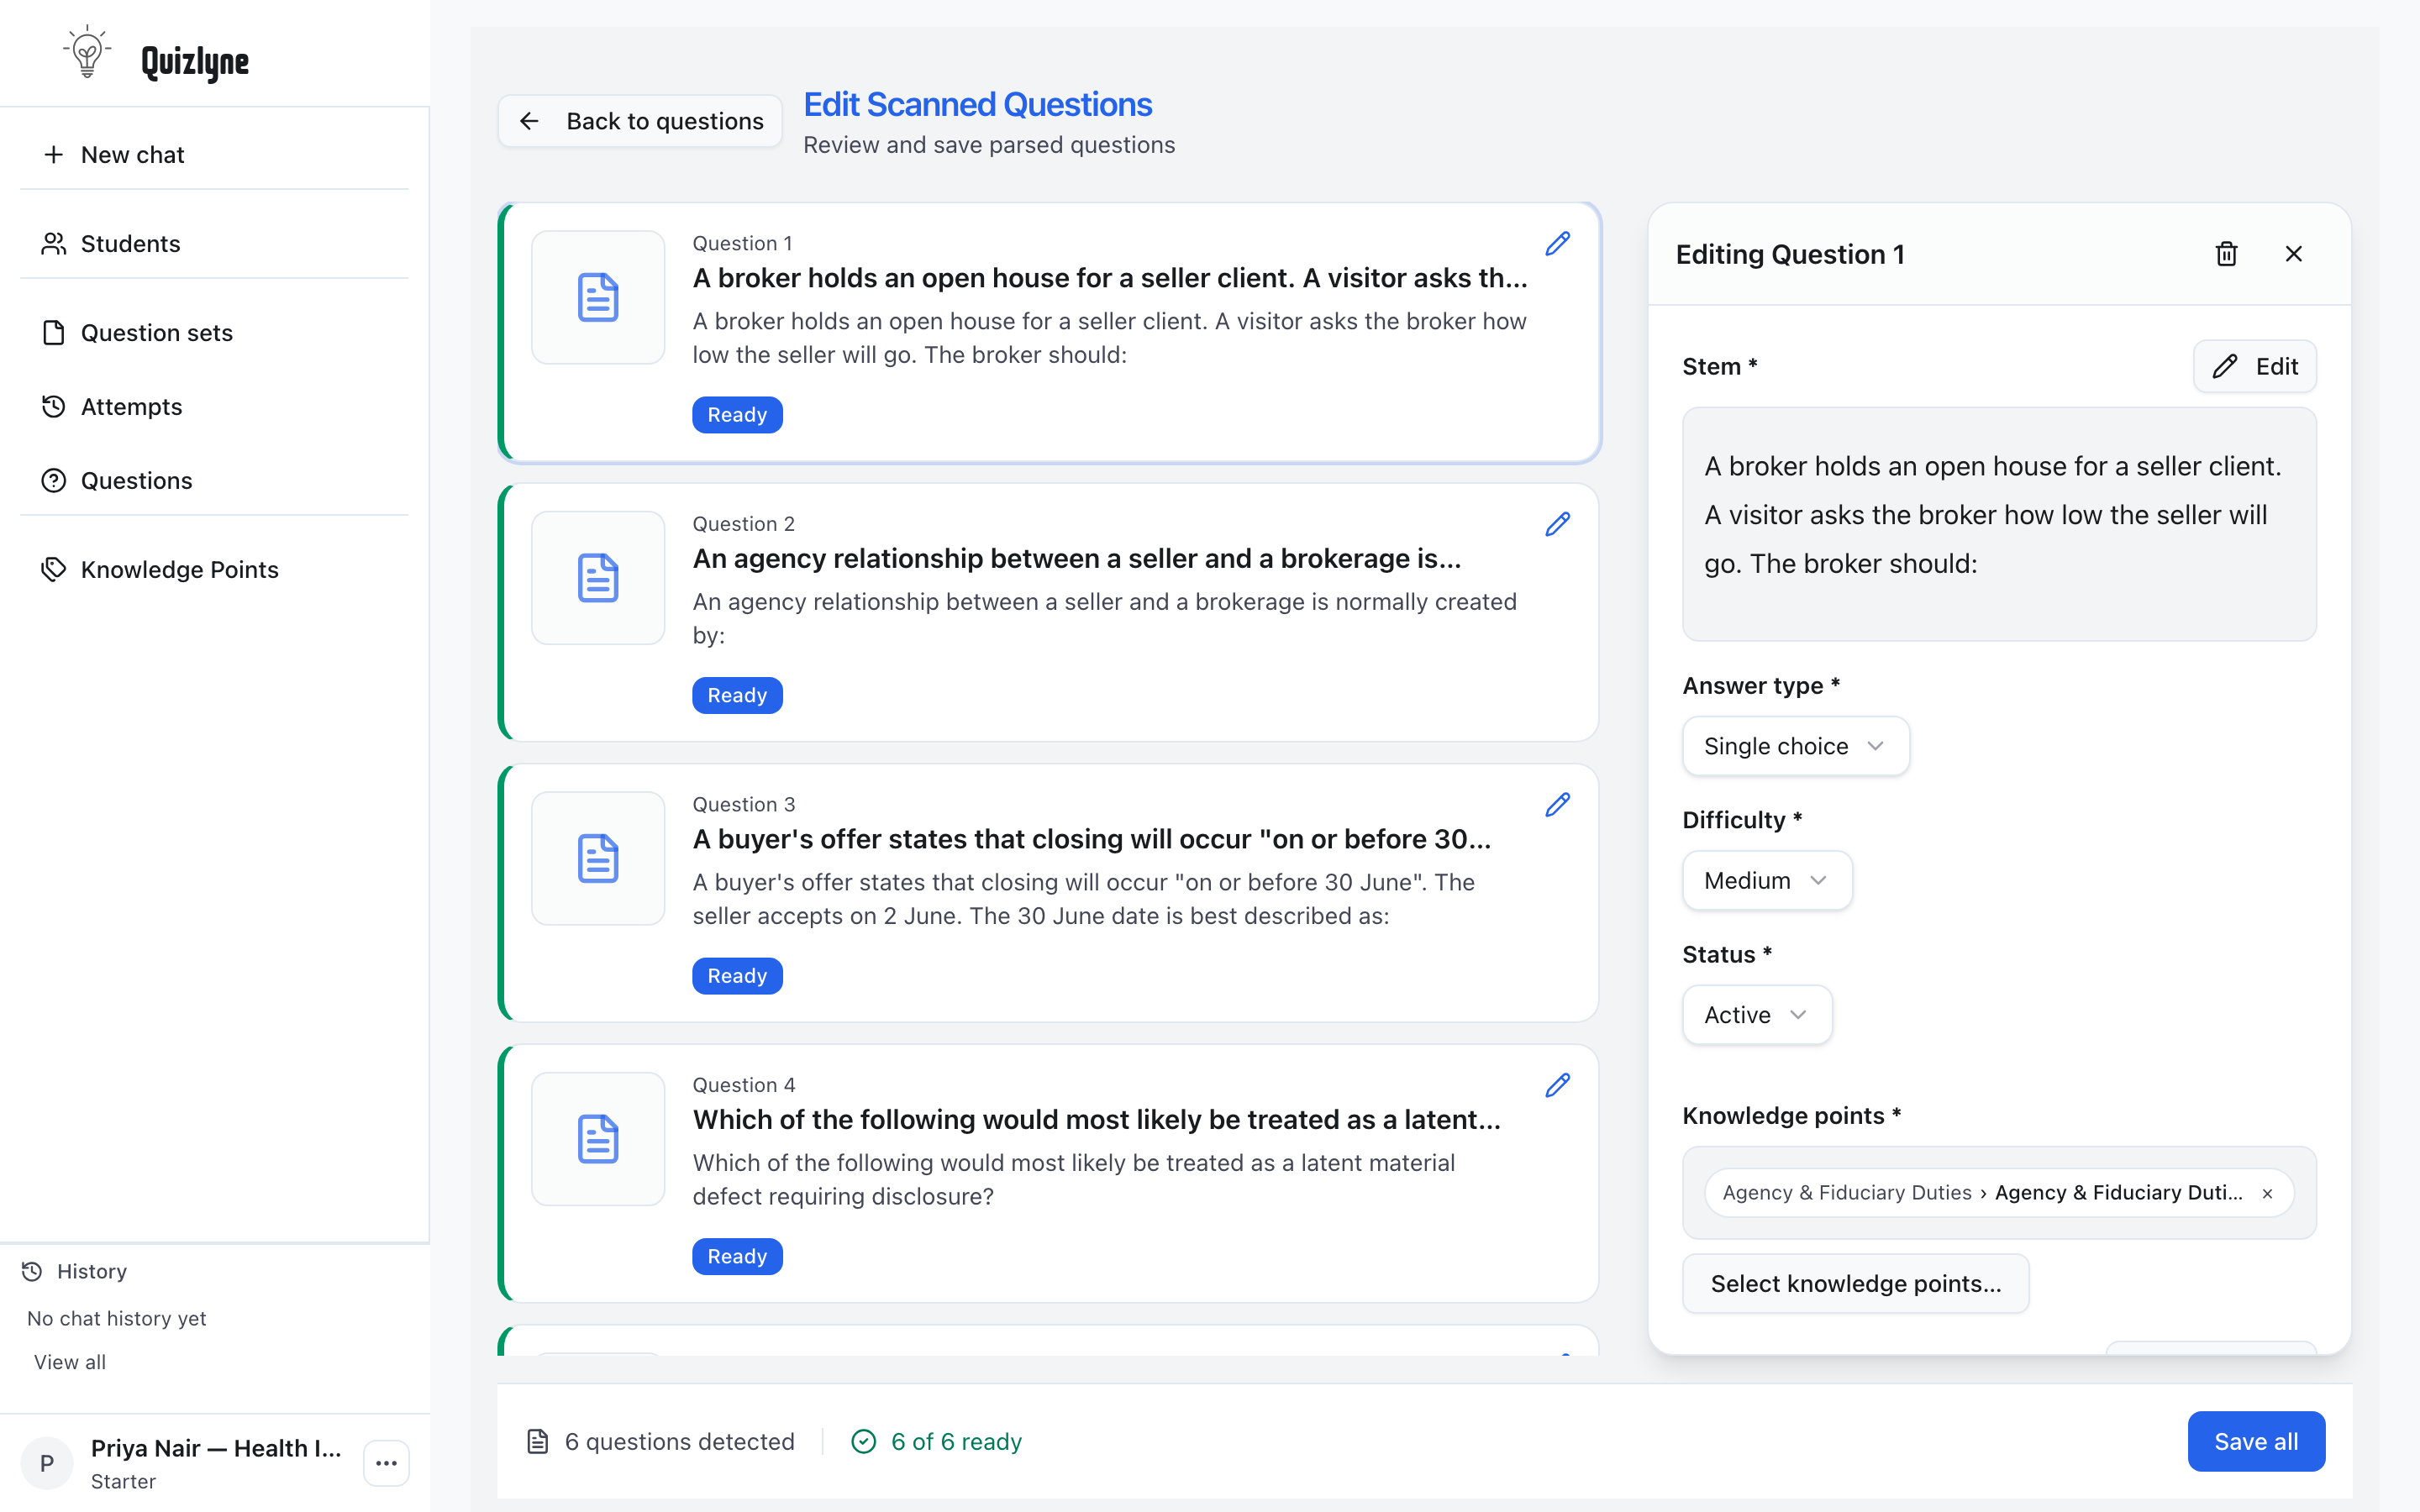Click the Question 4 title text
This screenshot has width=2420, height=1512.
click(x=1097, y=1119)
